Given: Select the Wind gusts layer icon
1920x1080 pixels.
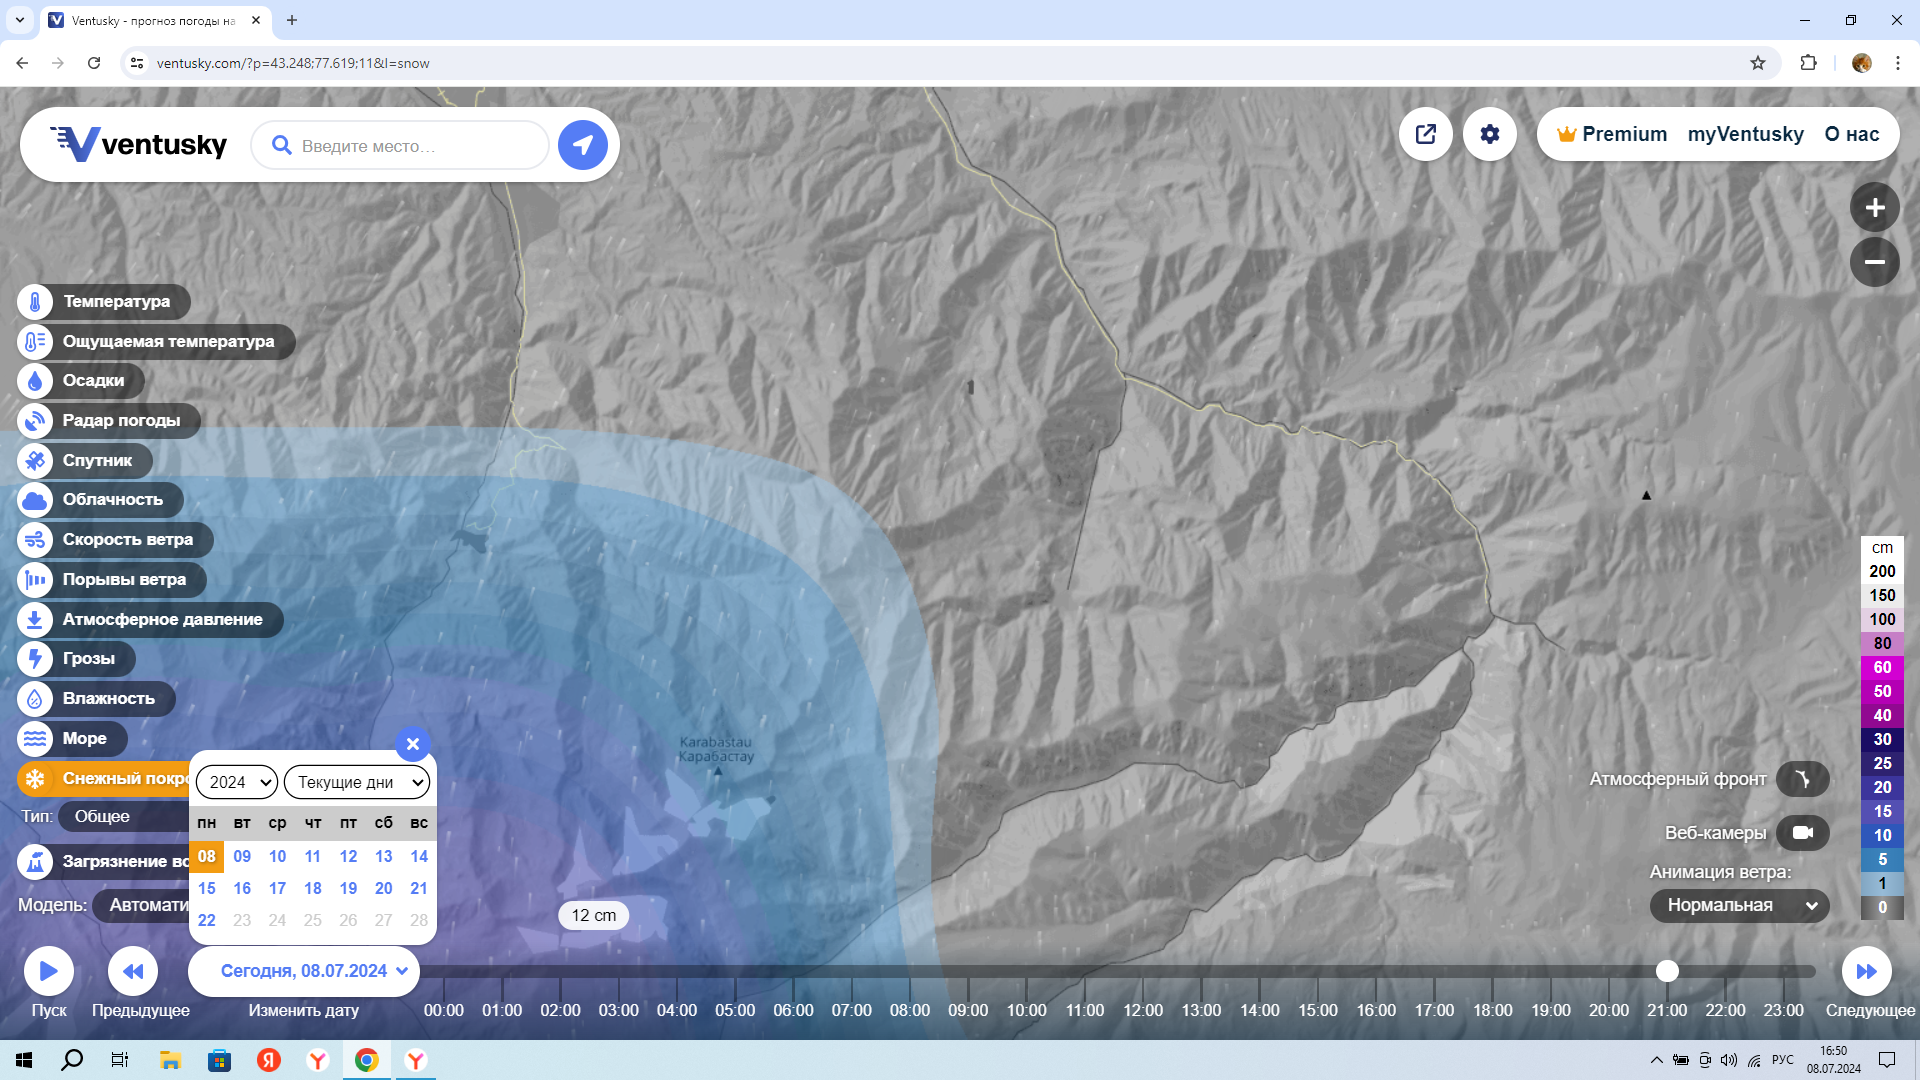Looking at the screenshot, I should pos(35,580).
